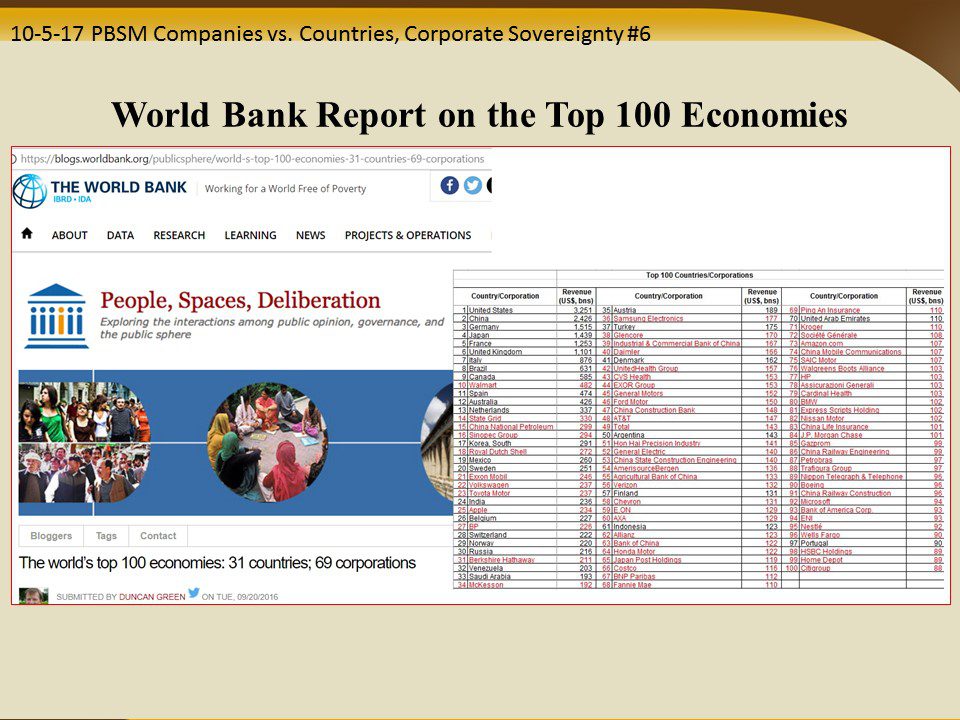Open the NEWS menu item
The width and height of the screenshot is (960, 720).
310,235
